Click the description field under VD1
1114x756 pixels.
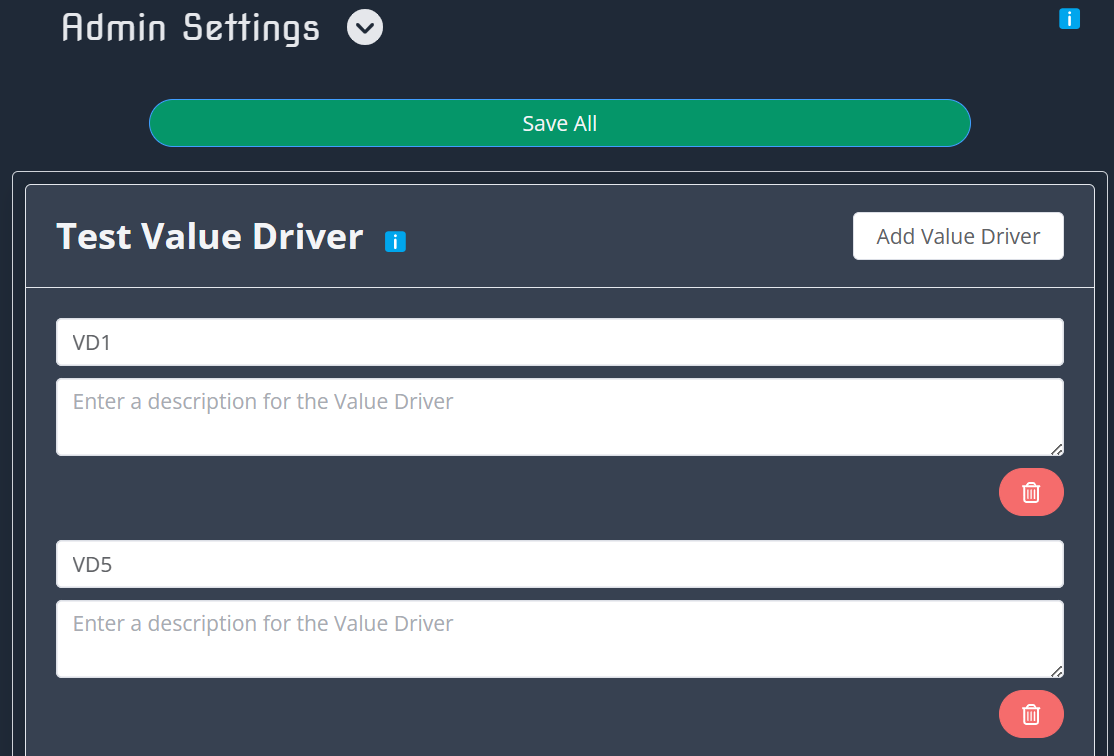coord(559,417)
